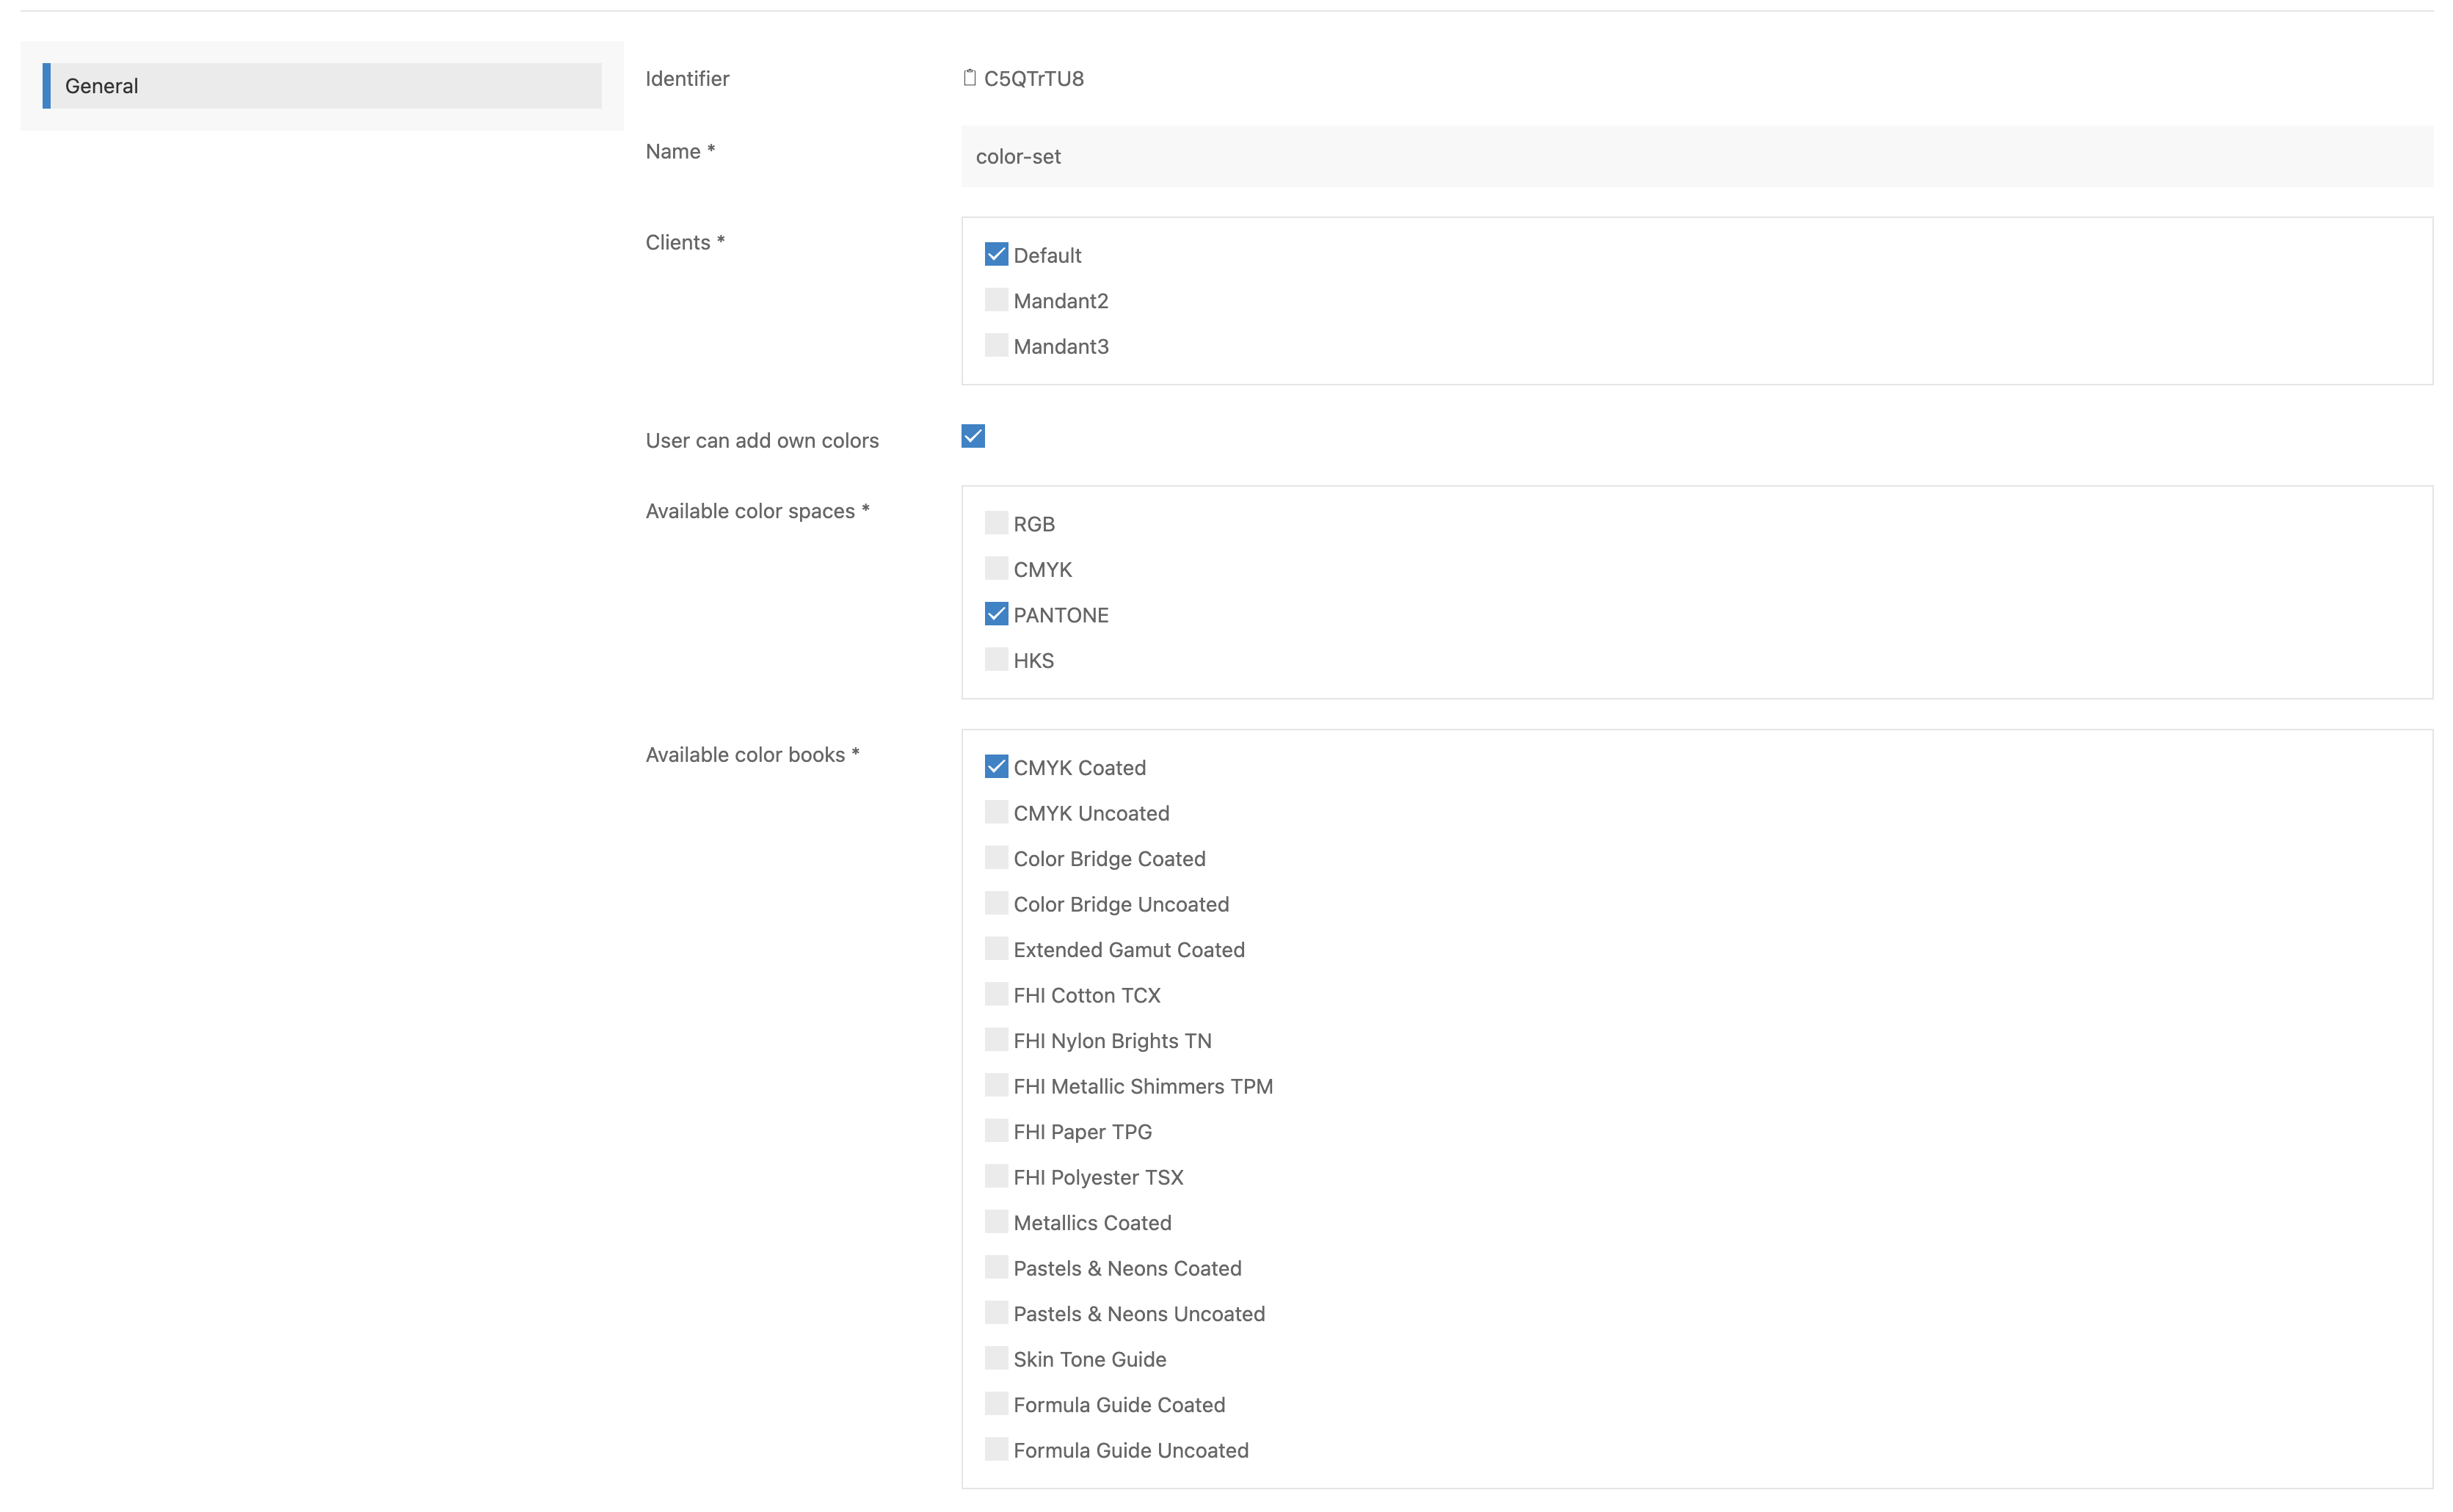Screen dimensions: 2453x1512
Task: Click the Name input field
Action: (1696, 157)
